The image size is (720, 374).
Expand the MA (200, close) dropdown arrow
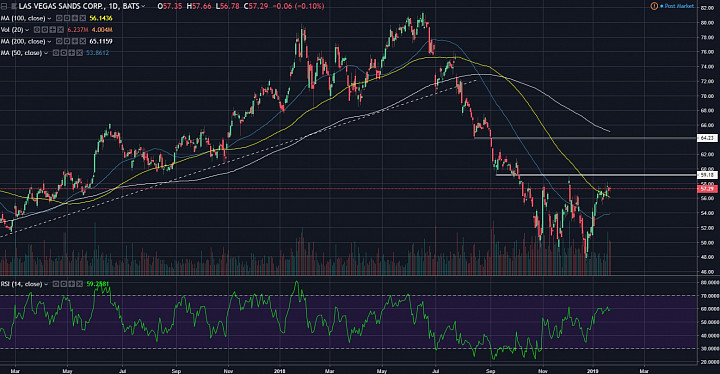coord(50,42)
